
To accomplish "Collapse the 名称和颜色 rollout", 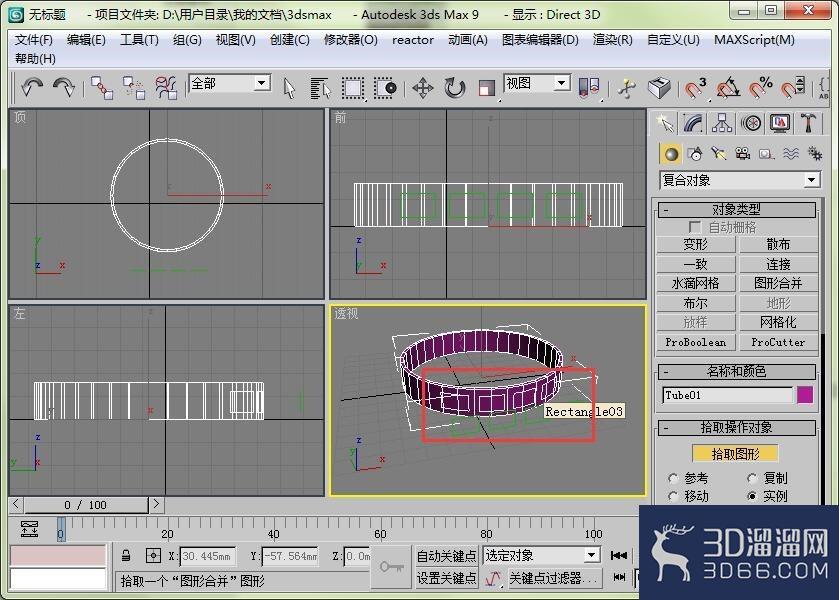I will point(737,371).
